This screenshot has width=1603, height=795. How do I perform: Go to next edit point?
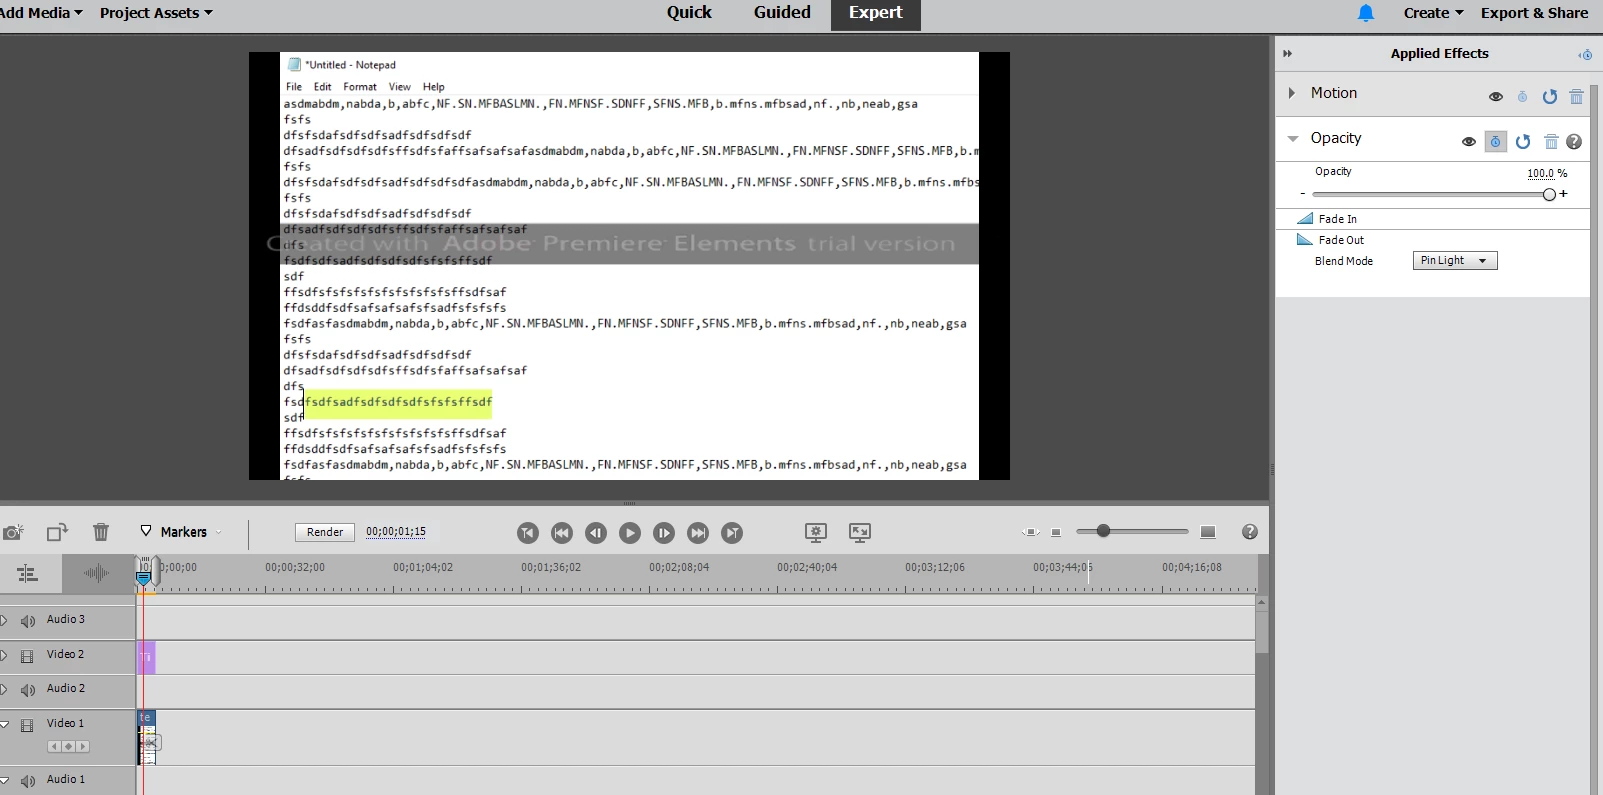(x=698, y=533)
